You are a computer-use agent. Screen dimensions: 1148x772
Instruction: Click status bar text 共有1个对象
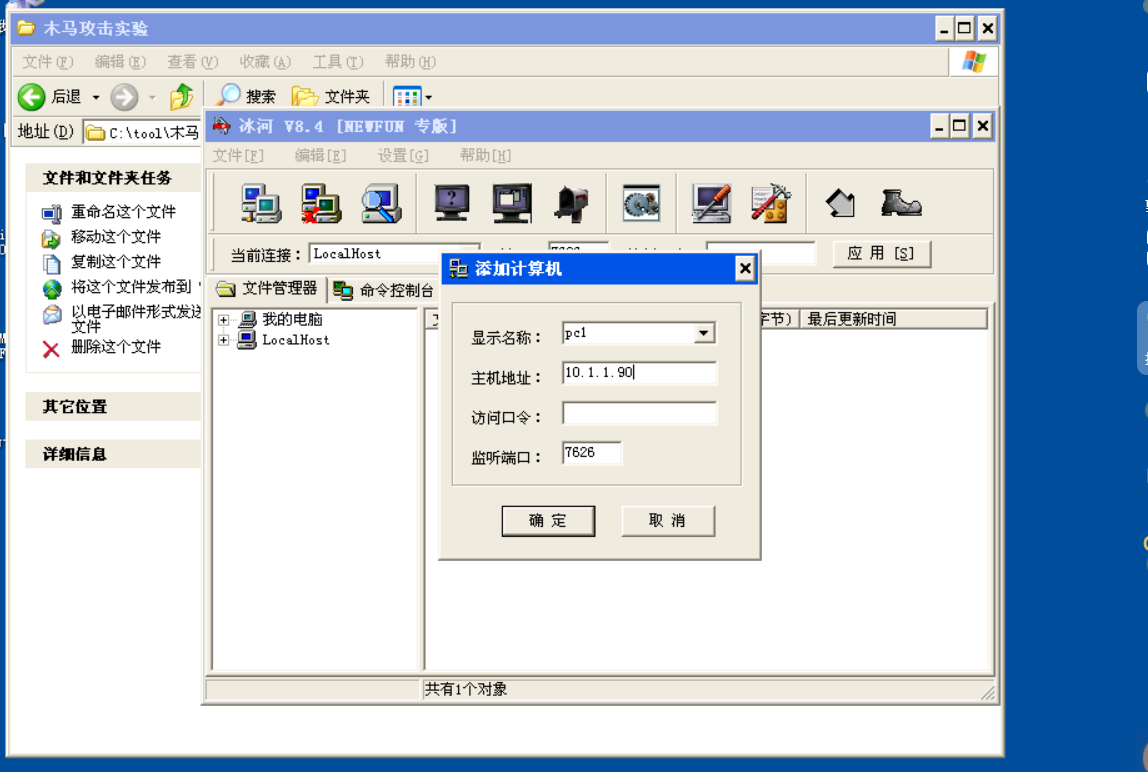click(x=466, y=689)
